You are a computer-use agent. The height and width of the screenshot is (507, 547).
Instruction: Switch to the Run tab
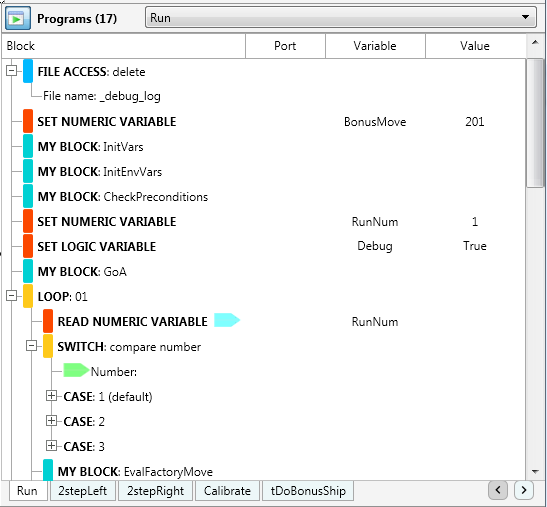coord(27,491)
